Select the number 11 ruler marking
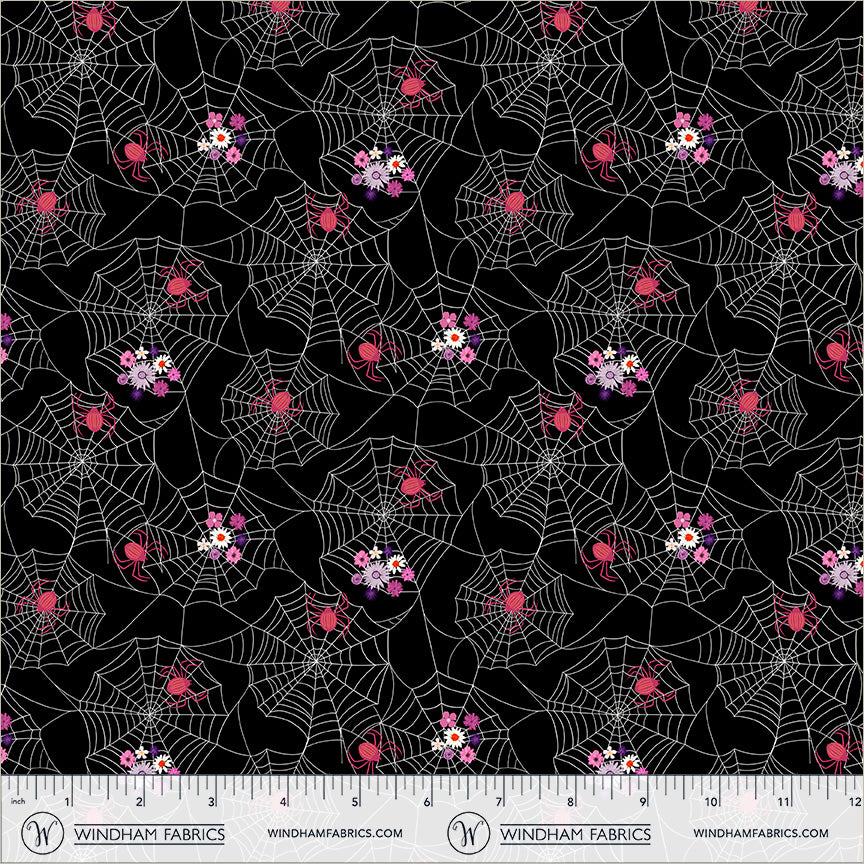This screenshot has width=864, height=864. [783, 801]
